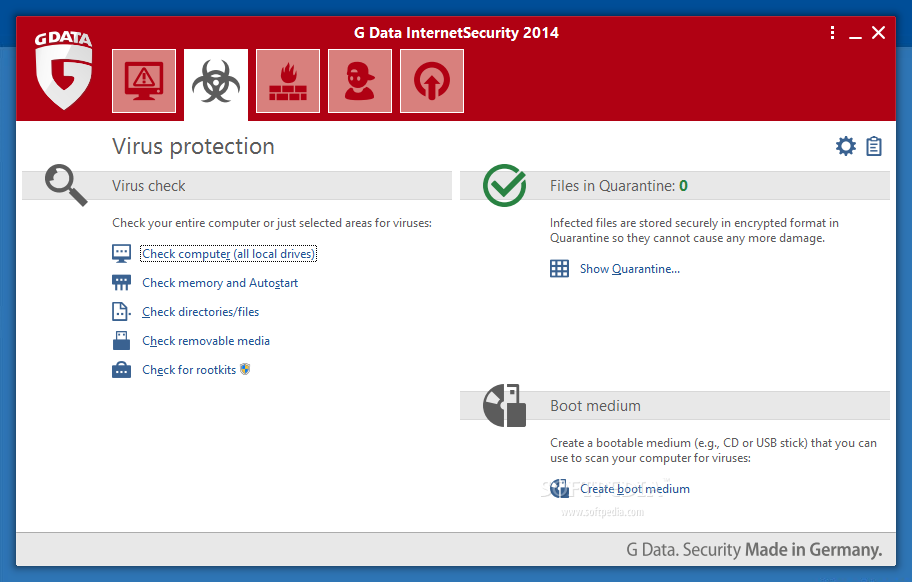Click the G Data shield logo
912x582 pixels.
coord(63,70)
